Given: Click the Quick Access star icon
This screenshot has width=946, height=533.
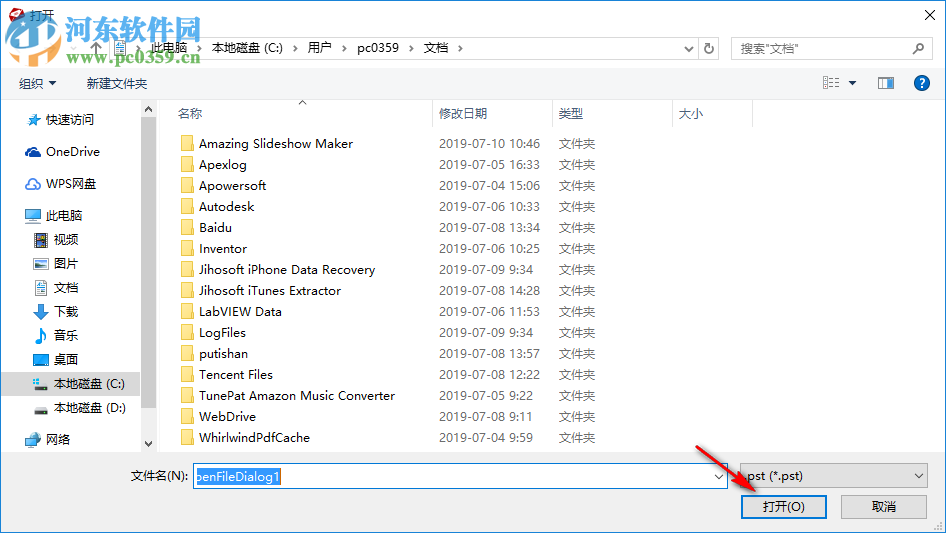Looking at the screenshot, I should (x=34, y=120).
